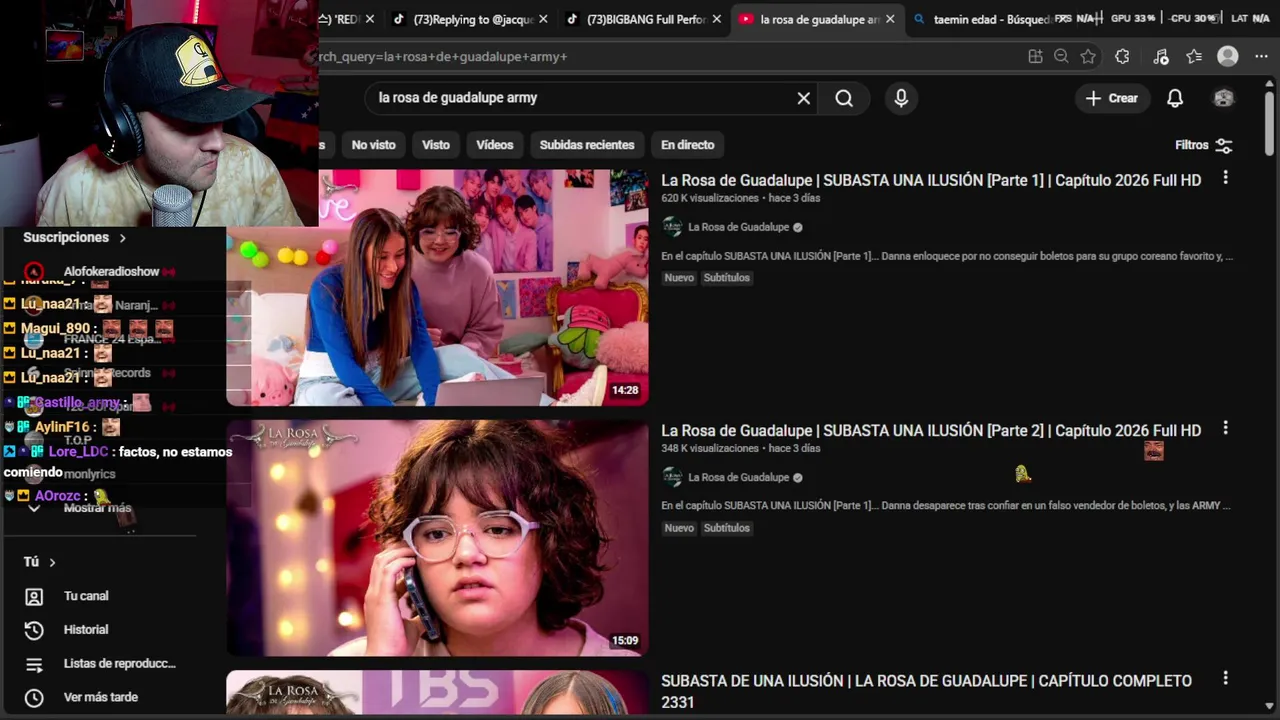Select the Visto filter chip
The image size is (1280, 720).
(436, 145)
